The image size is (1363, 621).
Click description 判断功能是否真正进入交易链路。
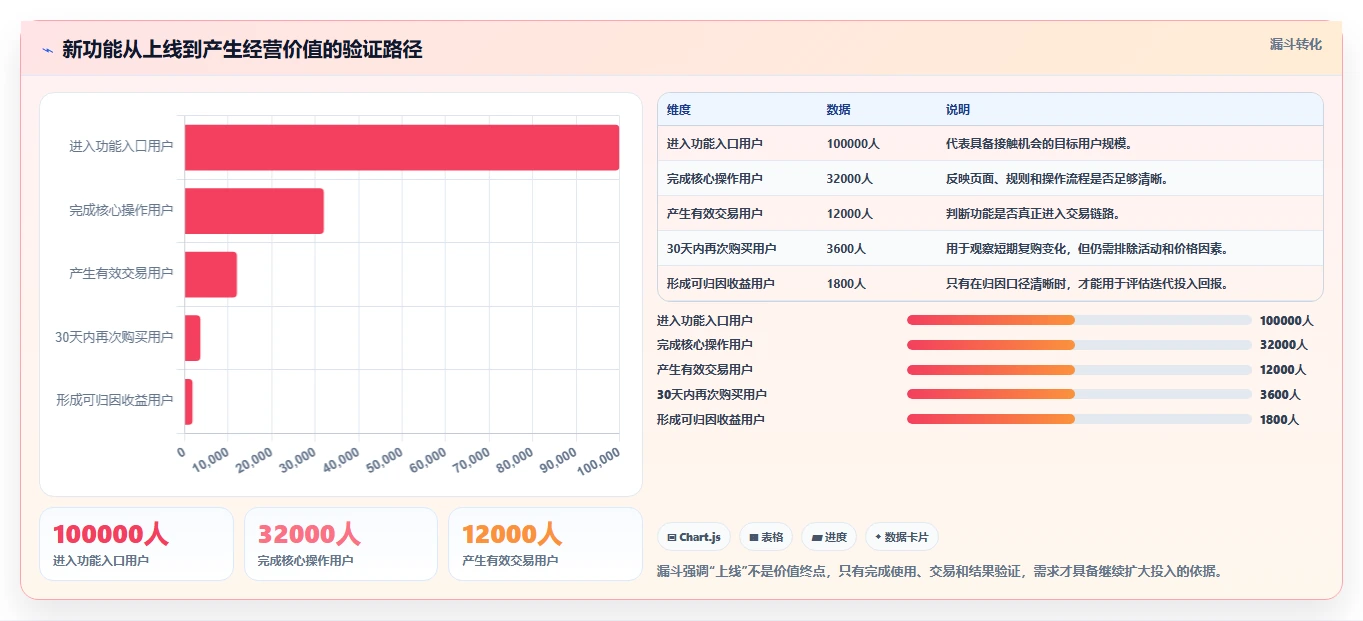pyautogui.click(x=1033, y=214)
